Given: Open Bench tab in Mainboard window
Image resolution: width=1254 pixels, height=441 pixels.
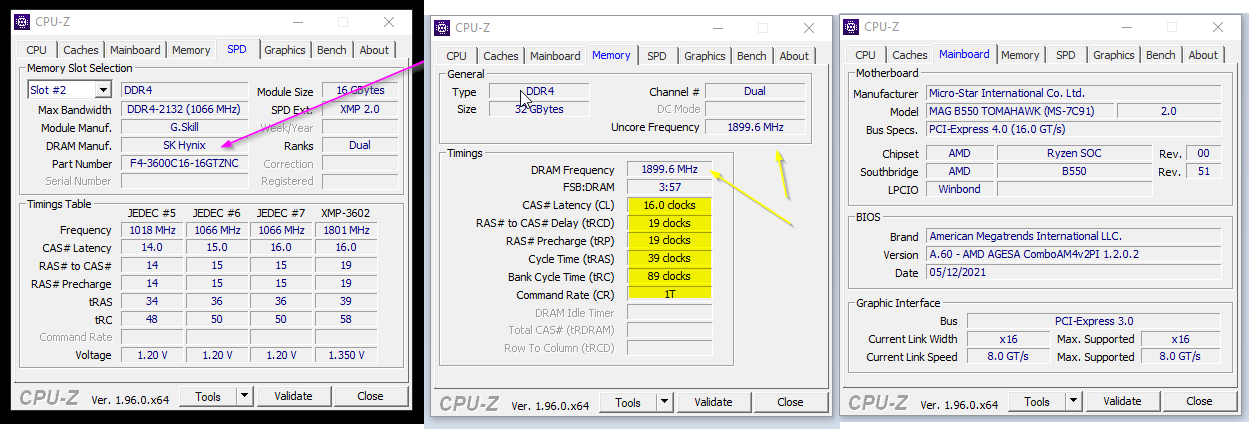Looking at the screenshot, I should tap(1161, 55).
